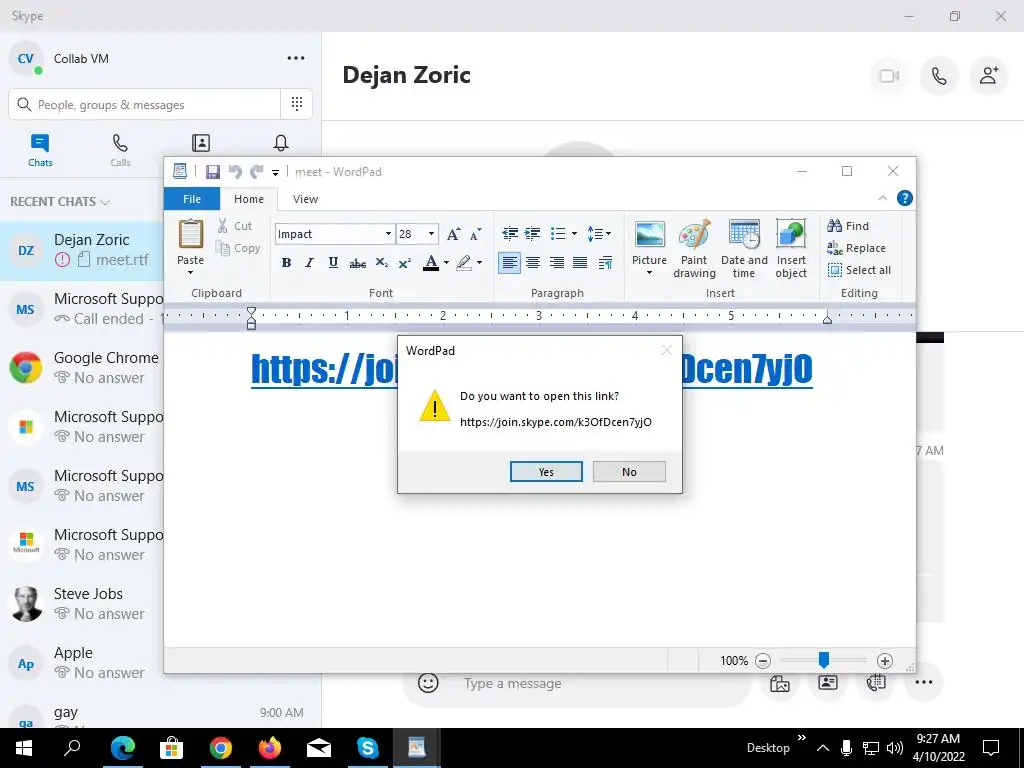This screenshot has height=768, width=1024.
Task: Select Align text left
Action: [x=509, y=263]
